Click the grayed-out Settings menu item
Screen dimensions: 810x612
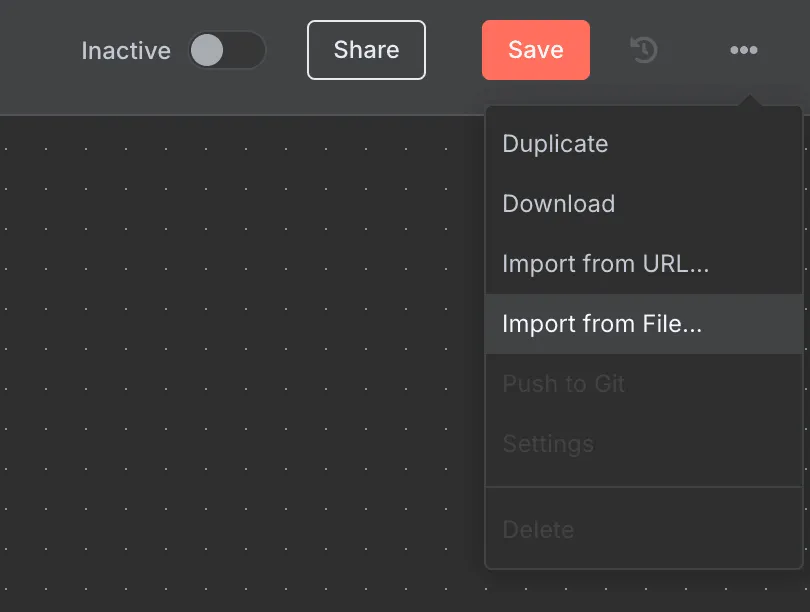pyautogui.click(x=548, y=444)
